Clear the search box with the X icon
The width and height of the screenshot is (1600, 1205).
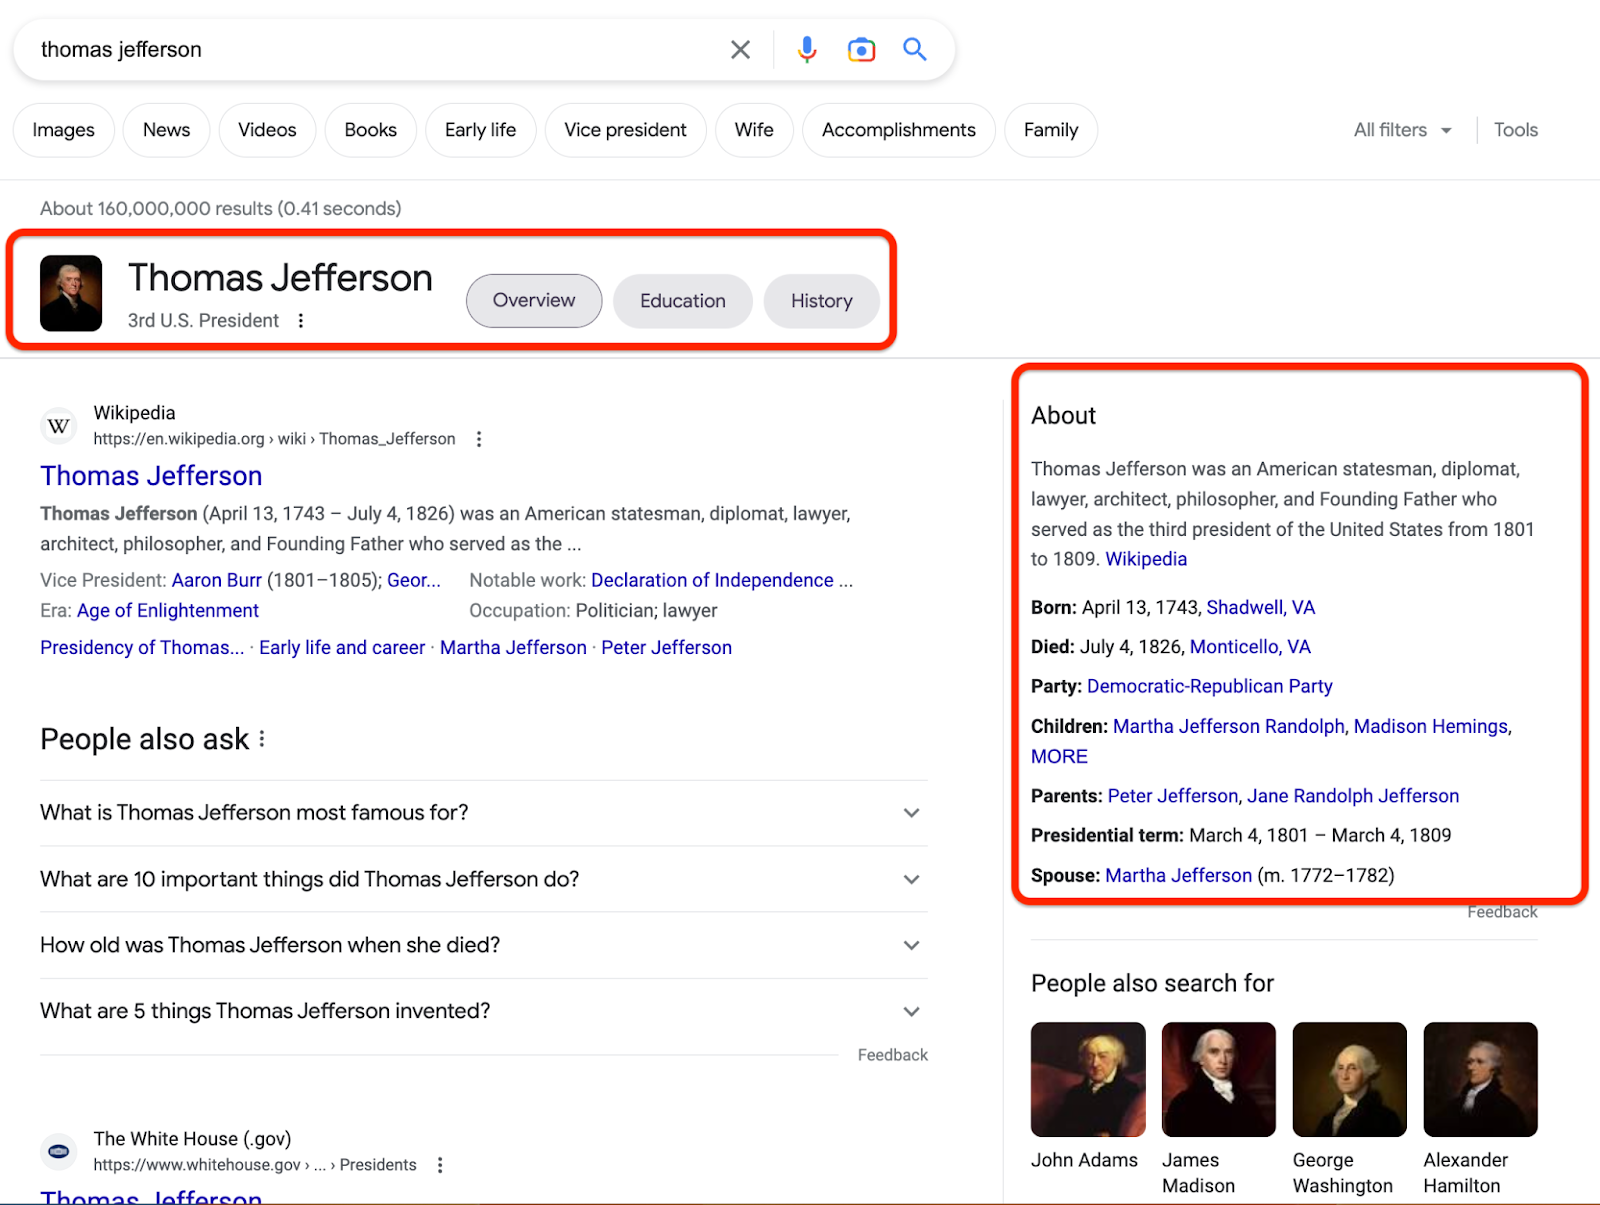point(740,50)
